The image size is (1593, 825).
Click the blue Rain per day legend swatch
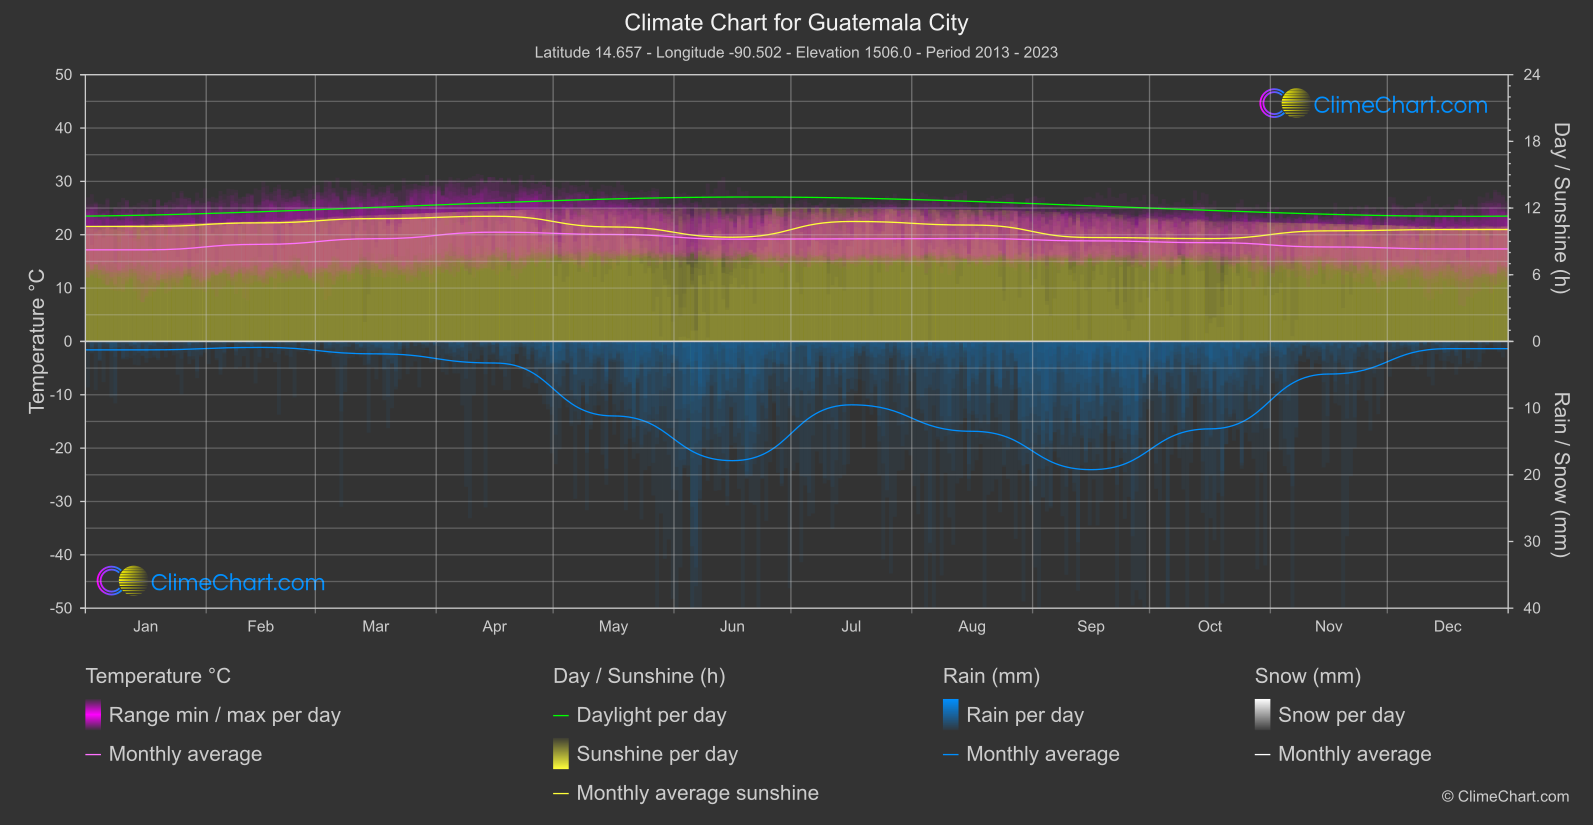click(951, 715)
